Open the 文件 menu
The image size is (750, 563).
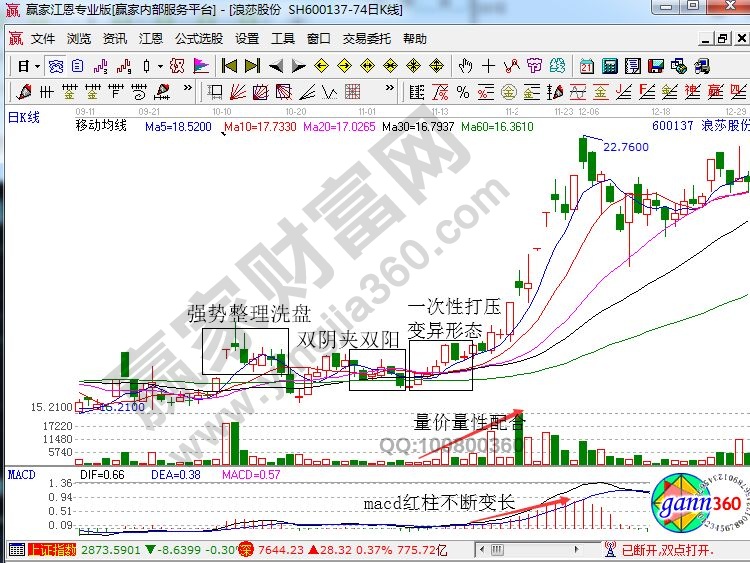click(43, 39)
